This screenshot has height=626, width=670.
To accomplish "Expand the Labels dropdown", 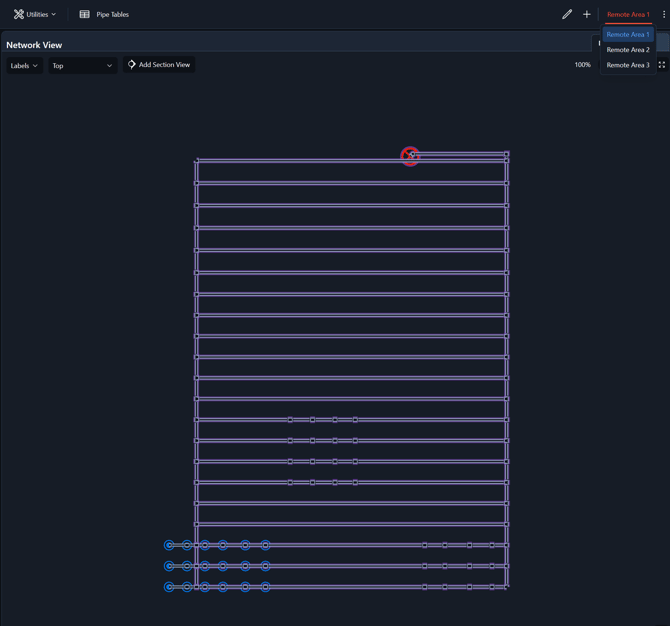I will click(x=24, y=66).
